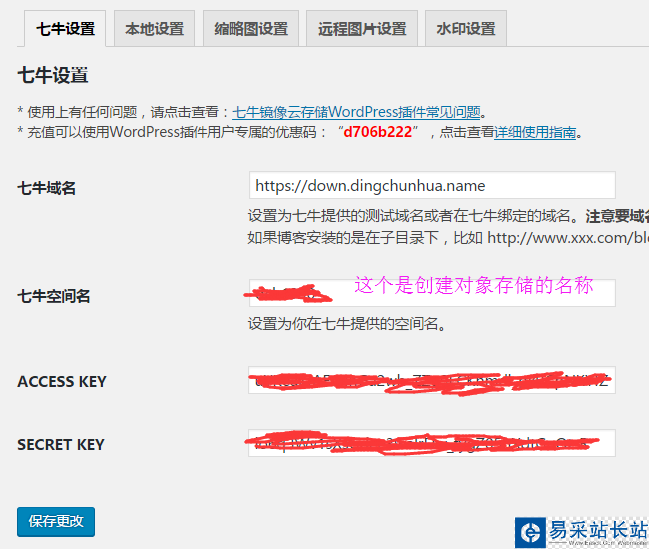Open the 七牛镜像云存储WordPress插件常见问题 link
Screen dimensions: 649x549
tap(356, 112)
